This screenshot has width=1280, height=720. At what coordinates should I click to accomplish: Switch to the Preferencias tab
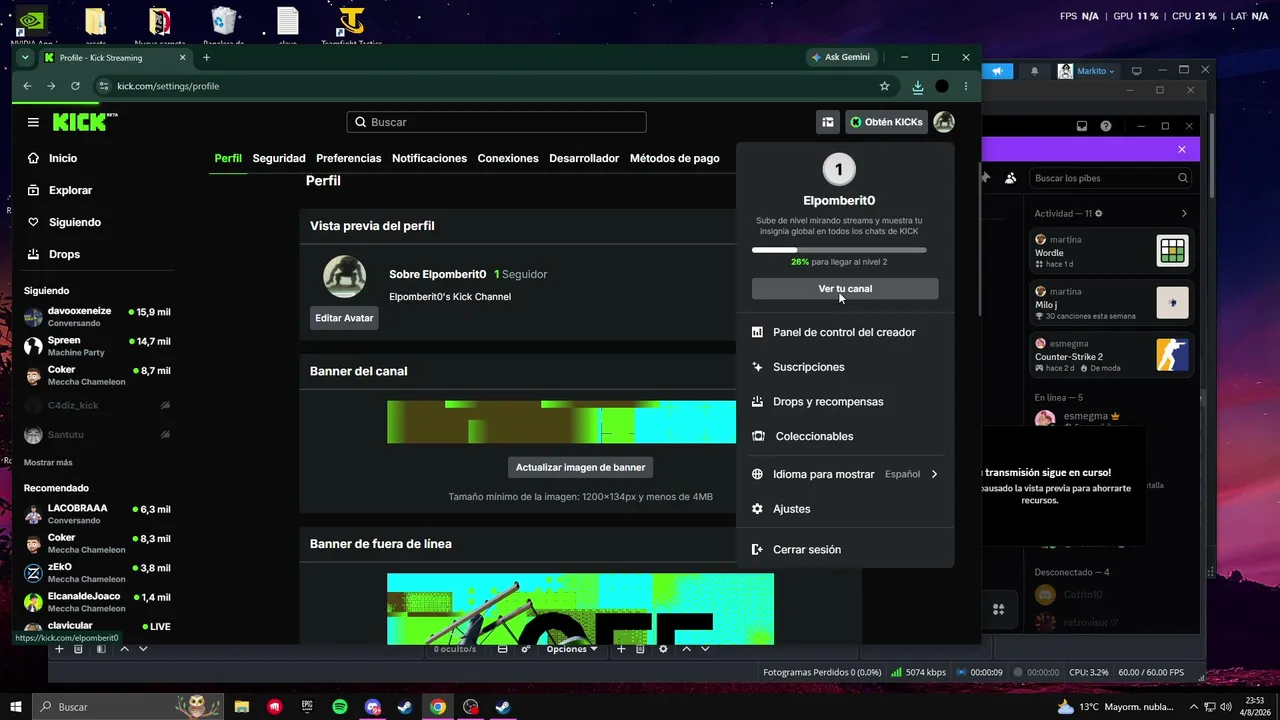click(349, 158)
